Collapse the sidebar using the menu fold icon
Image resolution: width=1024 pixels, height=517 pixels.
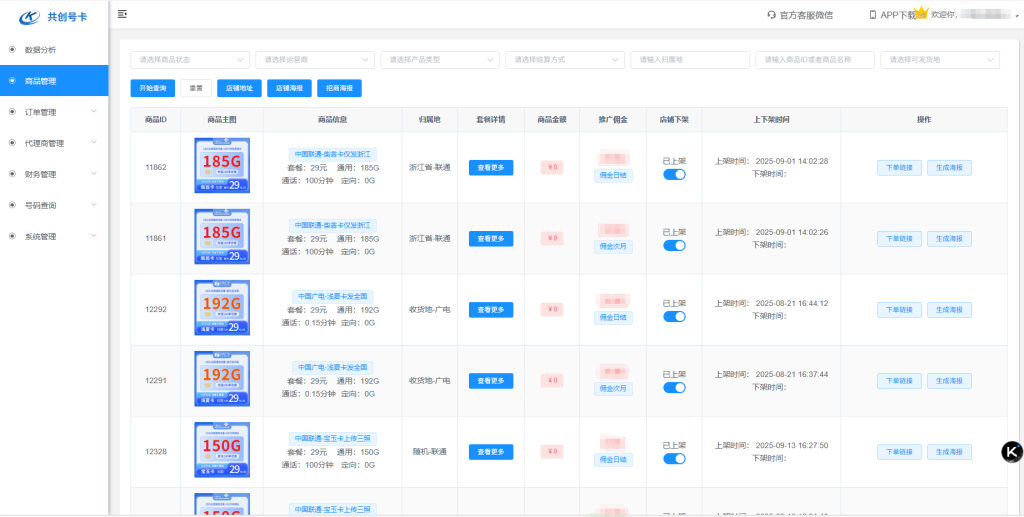pyautogui.click(x=122, y=14)
